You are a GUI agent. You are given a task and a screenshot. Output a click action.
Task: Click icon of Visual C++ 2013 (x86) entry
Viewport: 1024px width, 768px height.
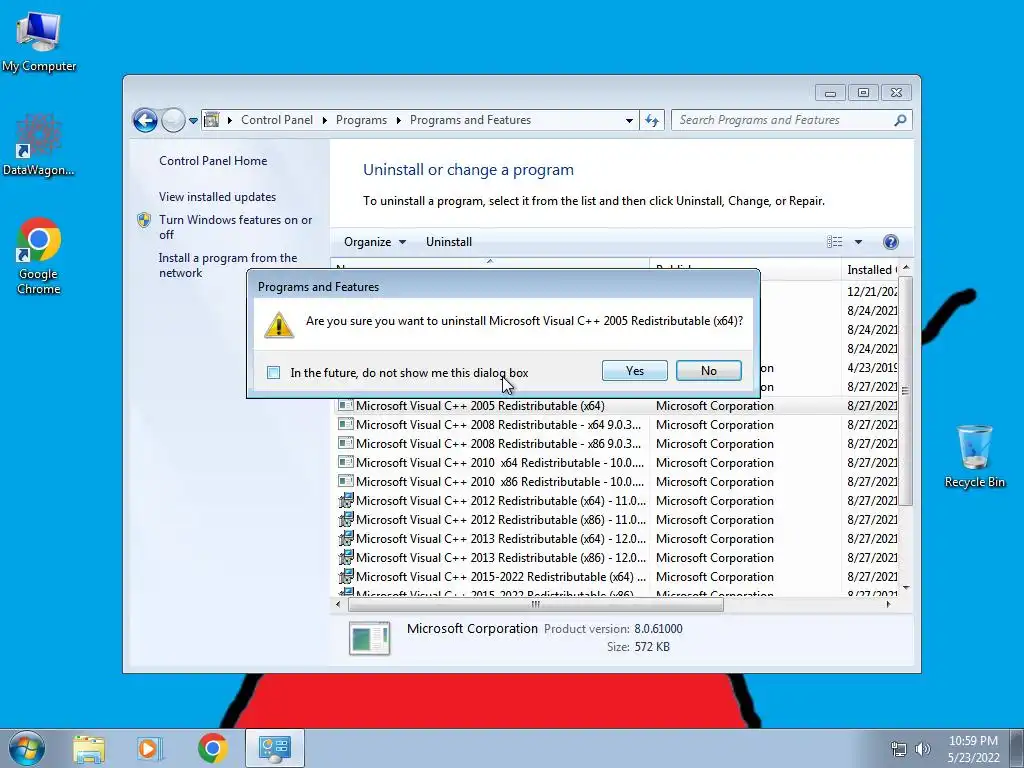tap(345, 557)
